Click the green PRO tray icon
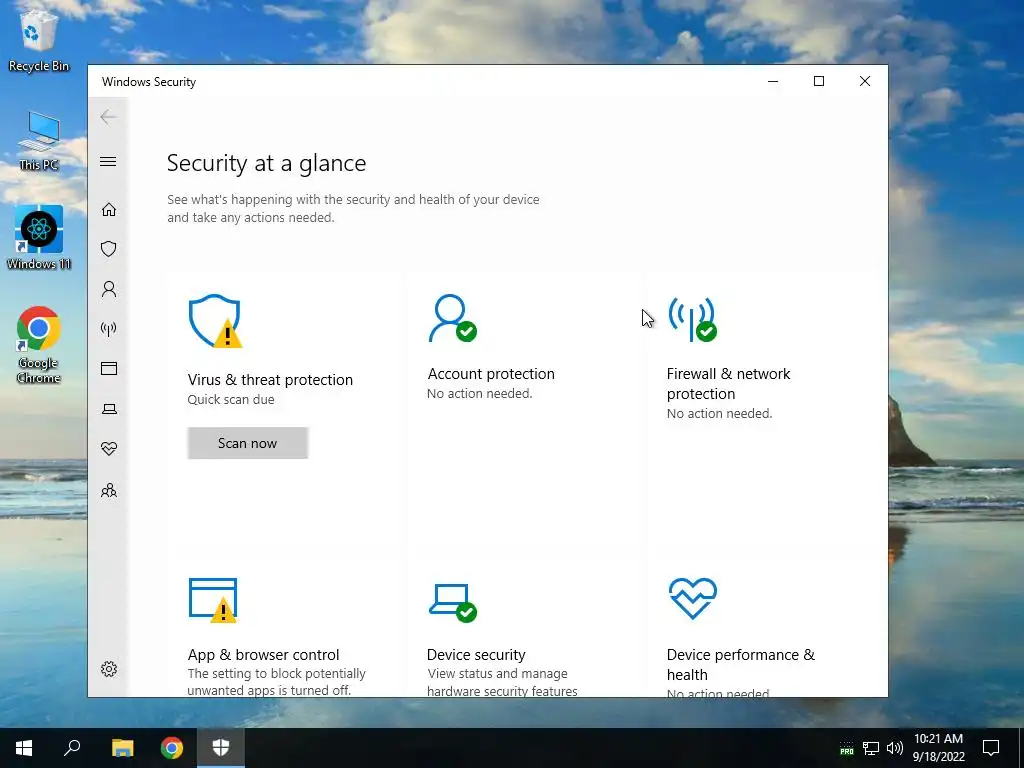 coord(847,749)
